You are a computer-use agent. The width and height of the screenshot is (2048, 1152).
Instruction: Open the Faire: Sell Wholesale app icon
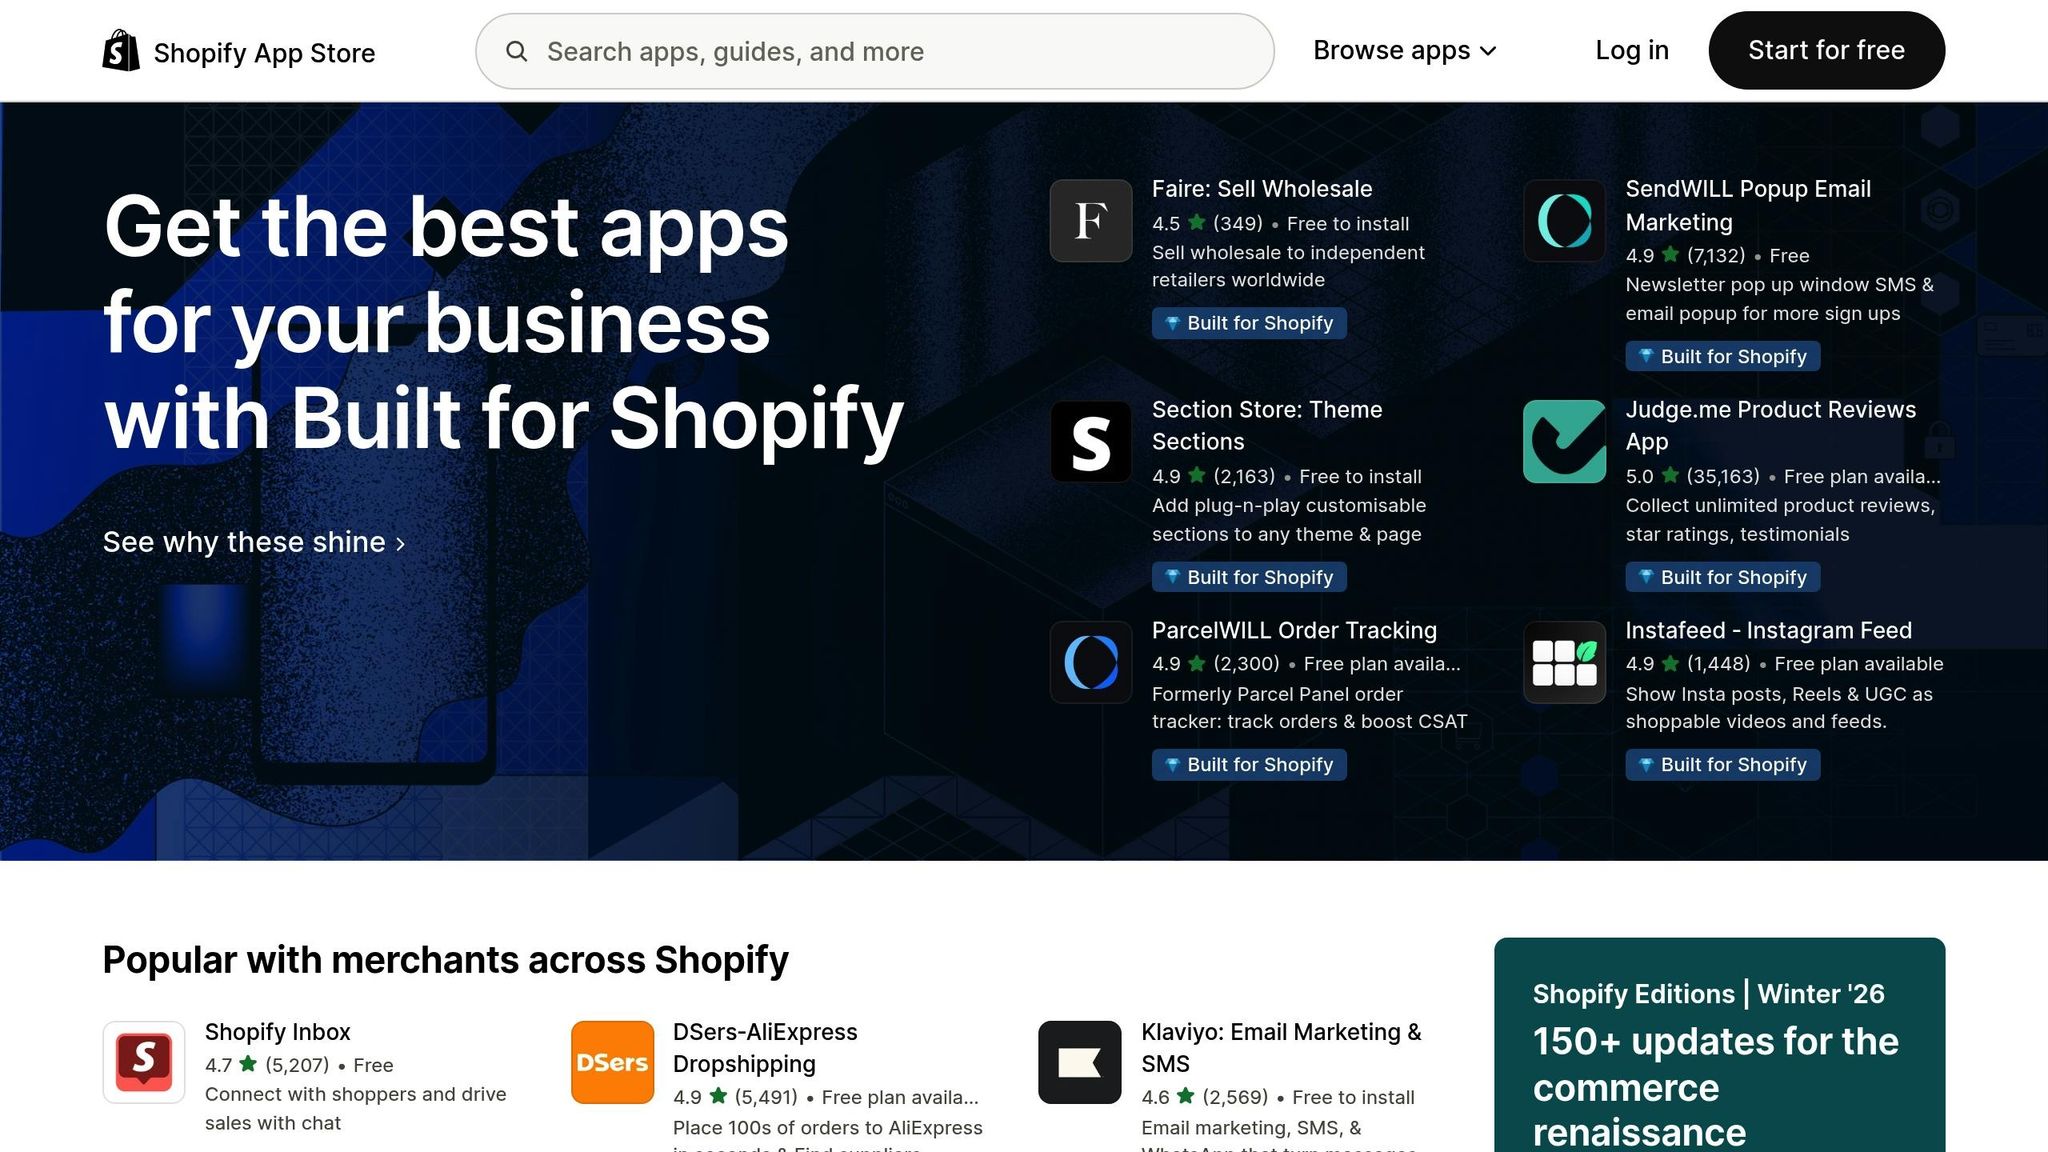1090,220
